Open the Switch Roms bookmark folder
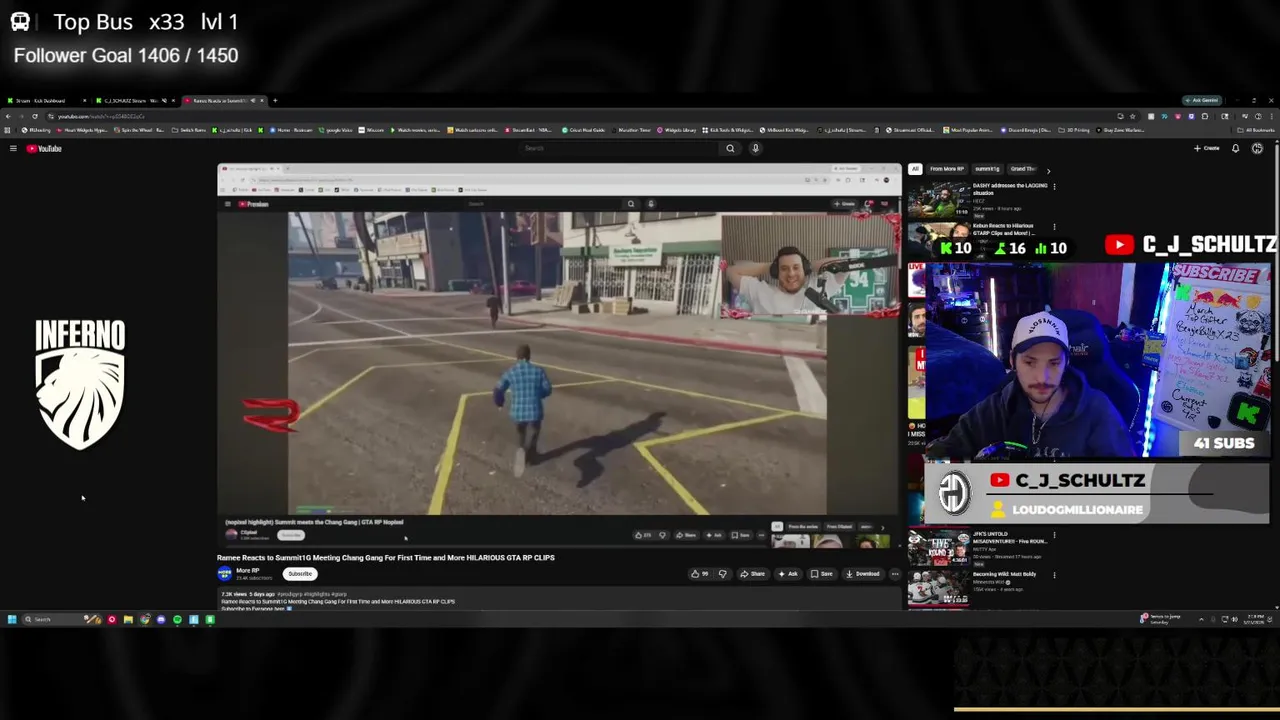1280x720 pixels. click(190, 129)
